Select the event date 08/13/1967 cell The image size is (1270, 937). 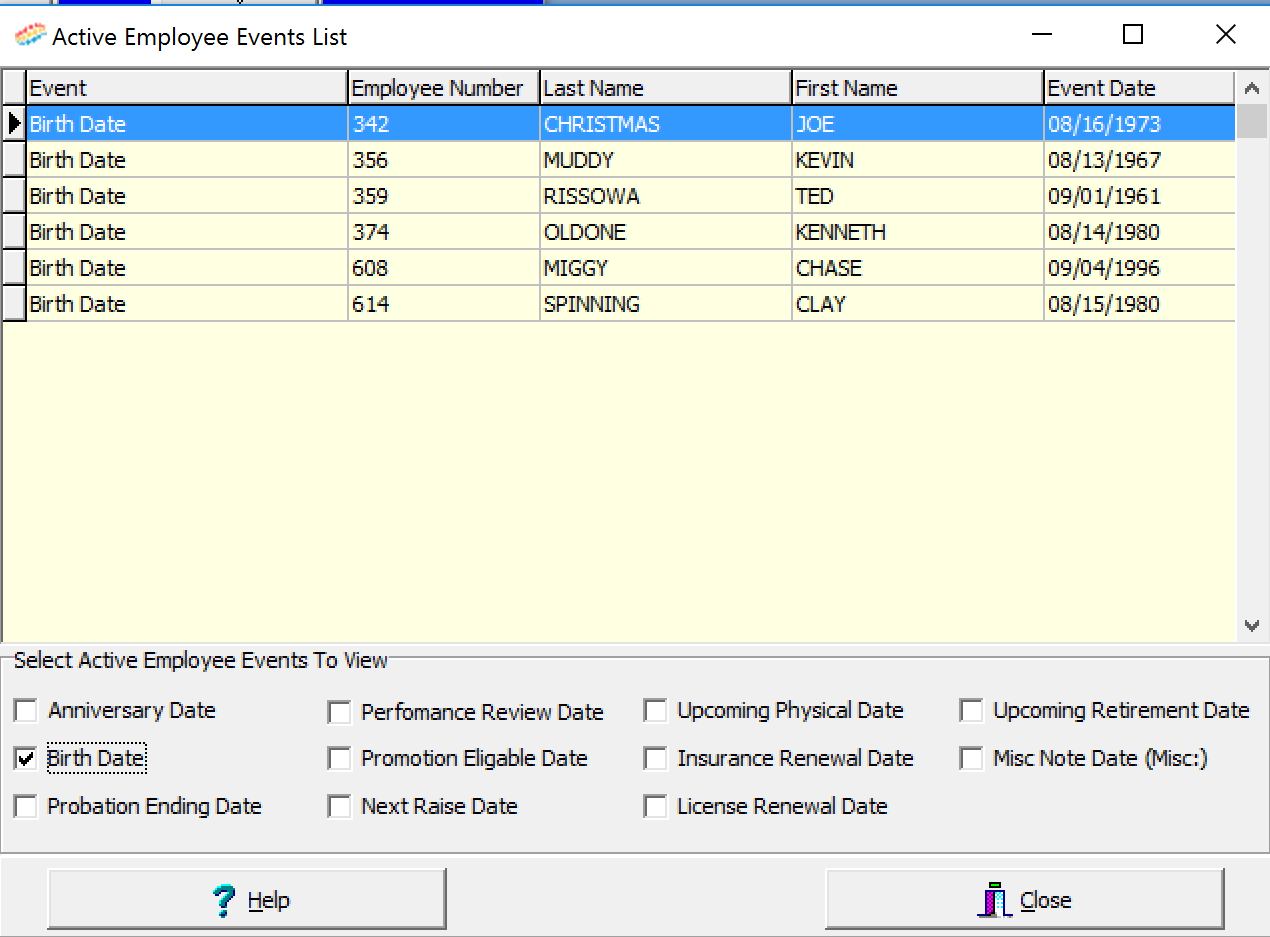pos(1140,160)
